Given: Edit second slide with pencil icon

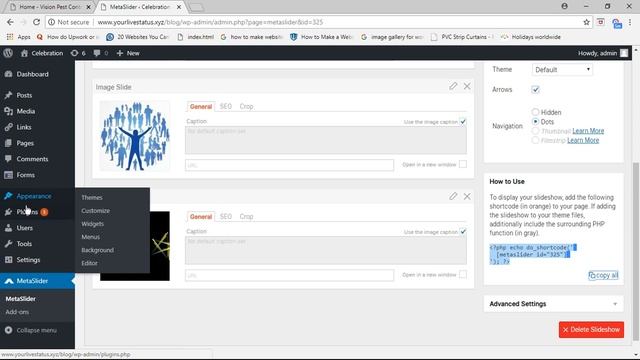Looking at the screenshot, I should pyautogui.click(x=453, y=196).
